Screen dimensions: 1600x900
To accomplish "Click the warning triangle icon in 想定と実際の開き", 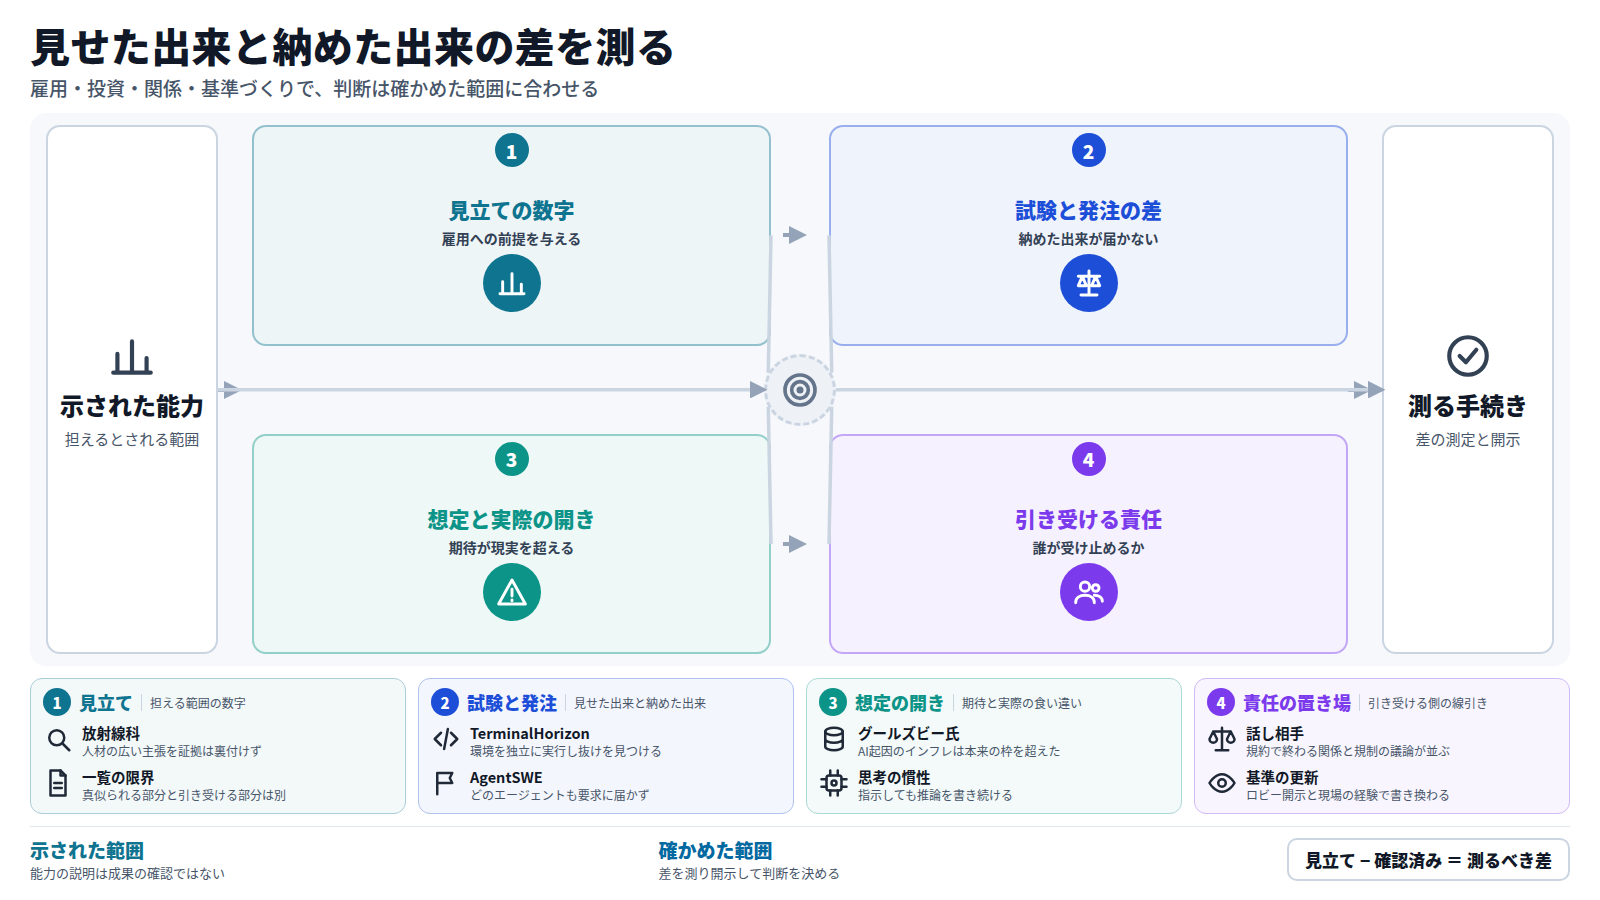I will coord(512,592).
